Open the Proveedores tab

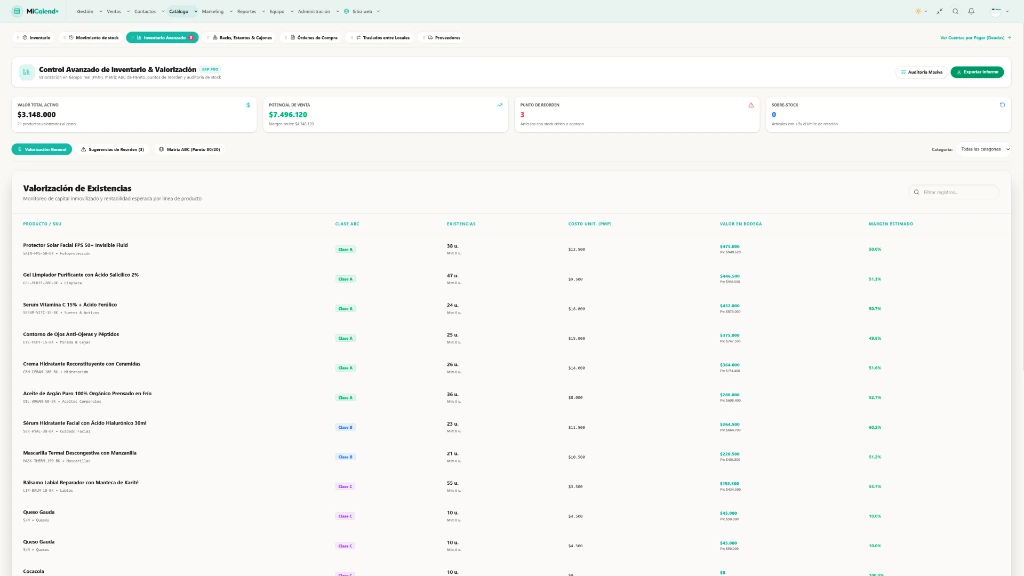point(443,38)
